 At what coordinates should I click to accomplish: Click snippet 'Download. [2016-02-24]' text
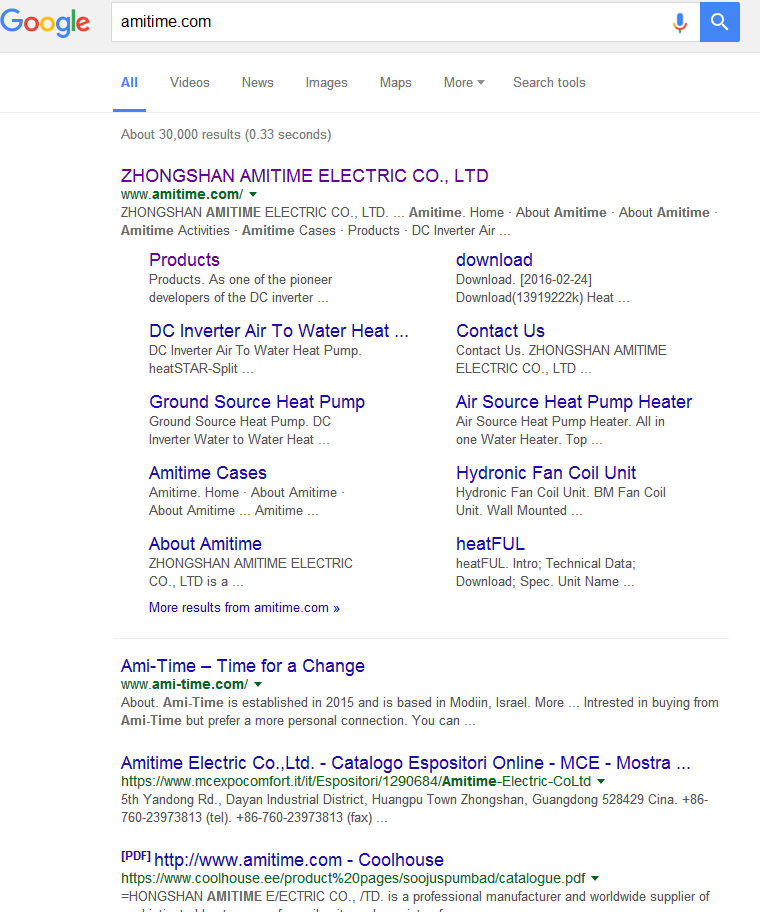pyautogui.click(x=524, y=280)
